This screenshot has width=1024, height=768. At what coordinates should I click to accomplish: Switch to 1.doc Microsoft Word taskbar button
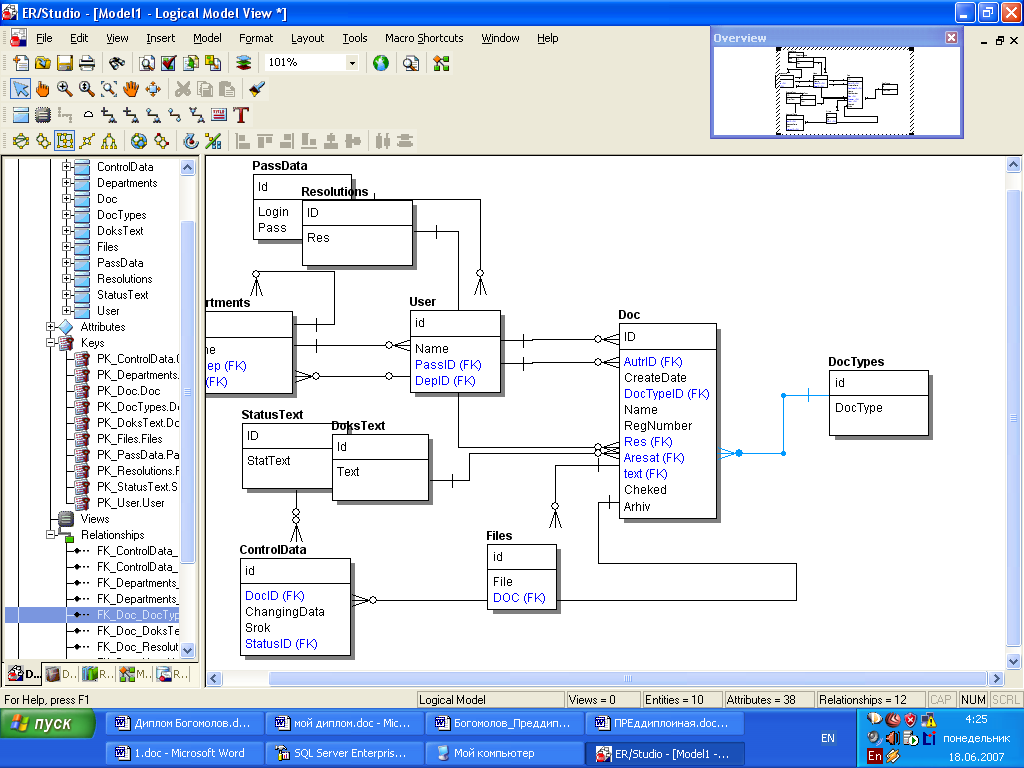[183, 753]
